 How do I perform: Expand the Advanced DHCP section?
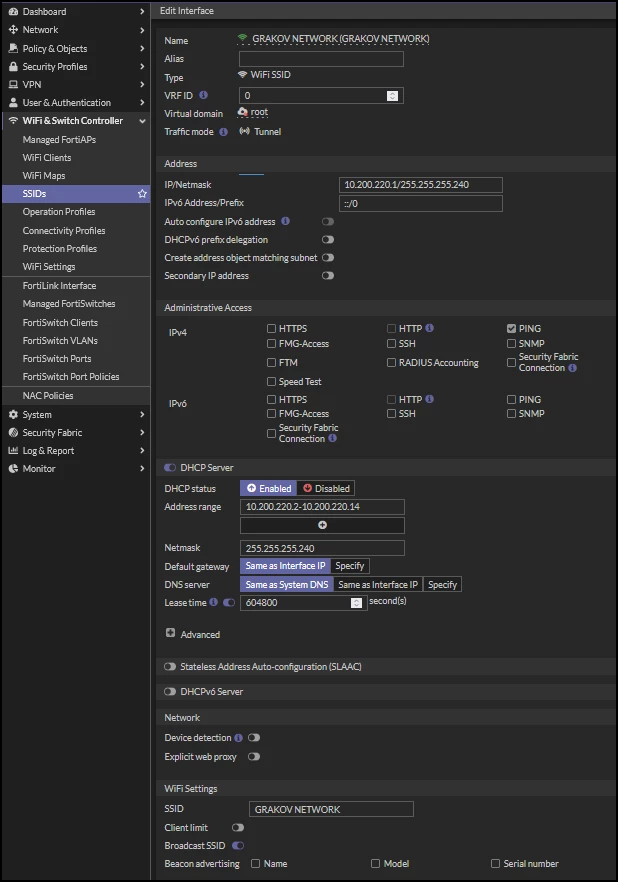[x=170, y=633]
